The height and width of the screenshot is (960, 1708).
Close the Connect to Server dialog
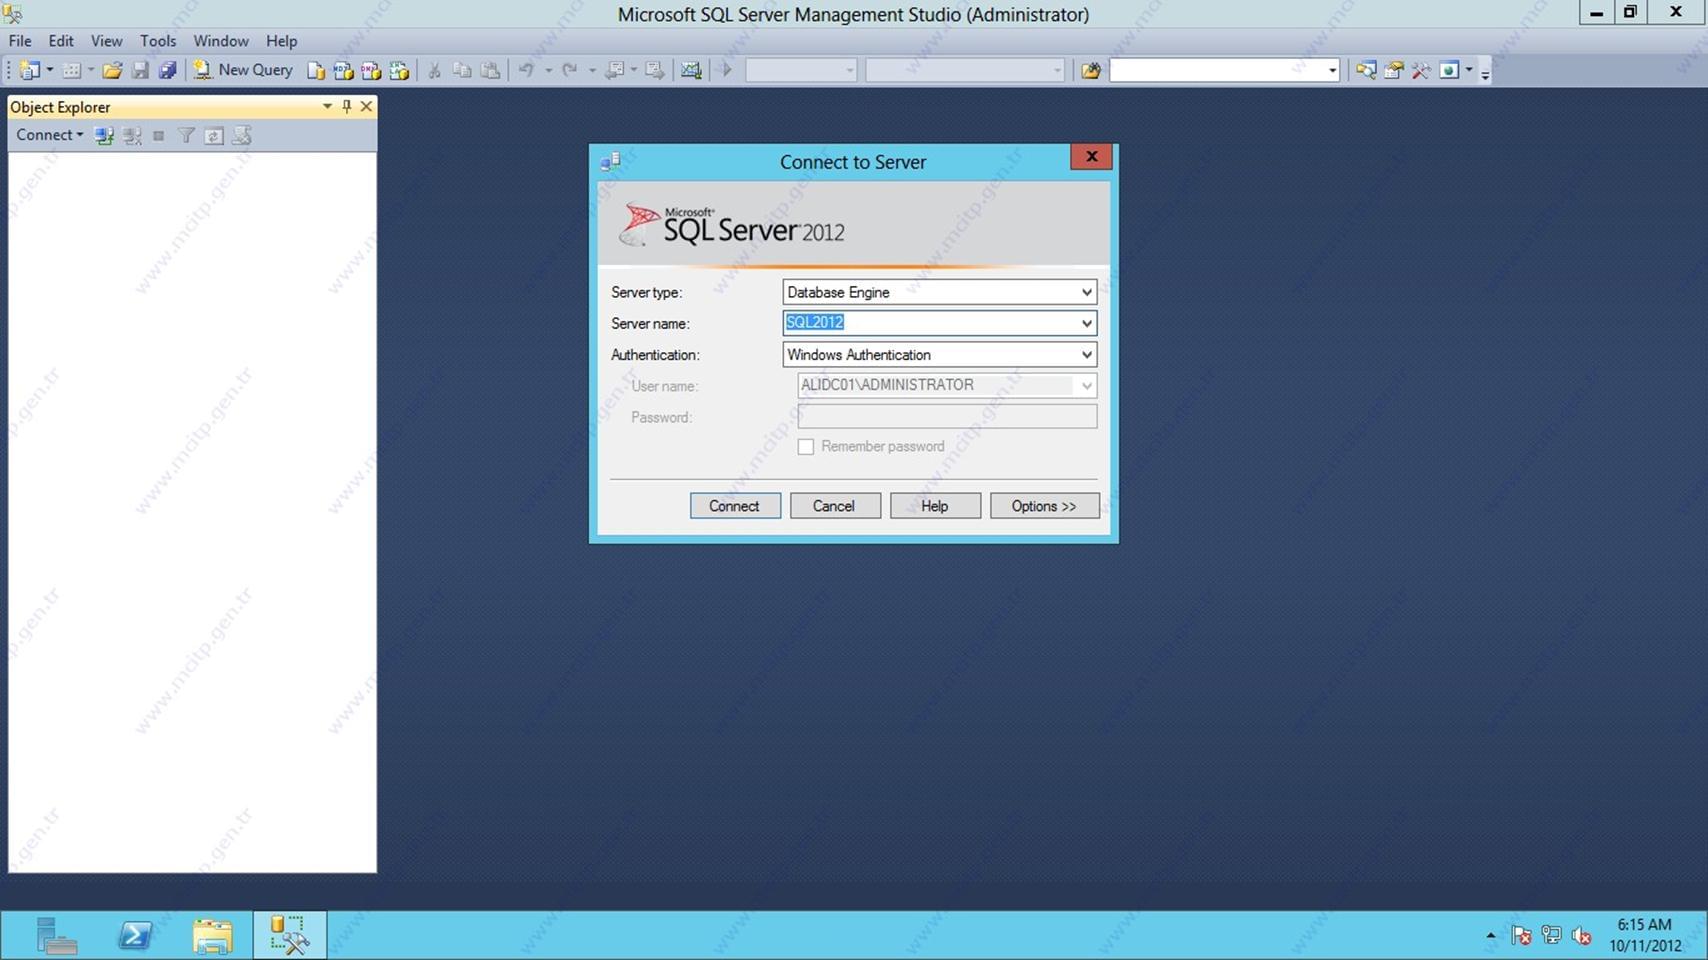(x=1091, y=157)
